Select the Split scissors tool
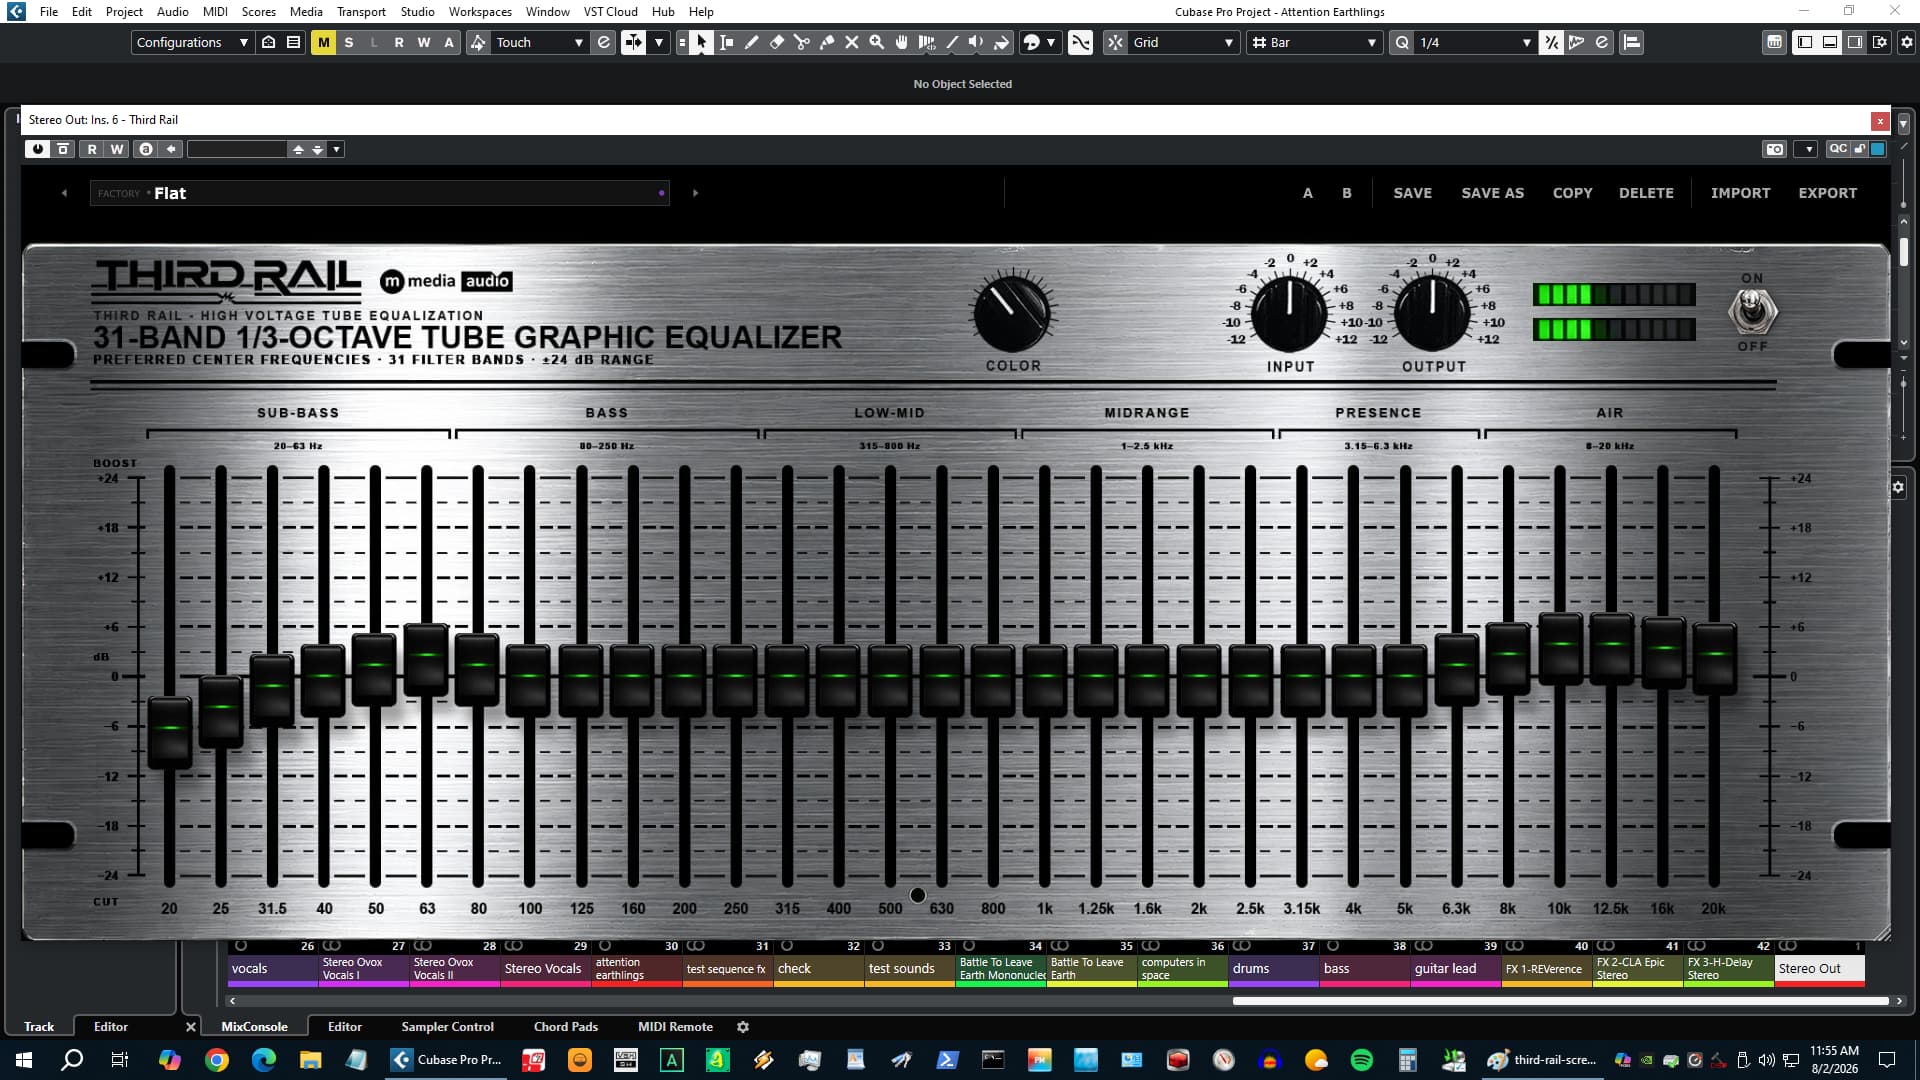 pos(802,42)
